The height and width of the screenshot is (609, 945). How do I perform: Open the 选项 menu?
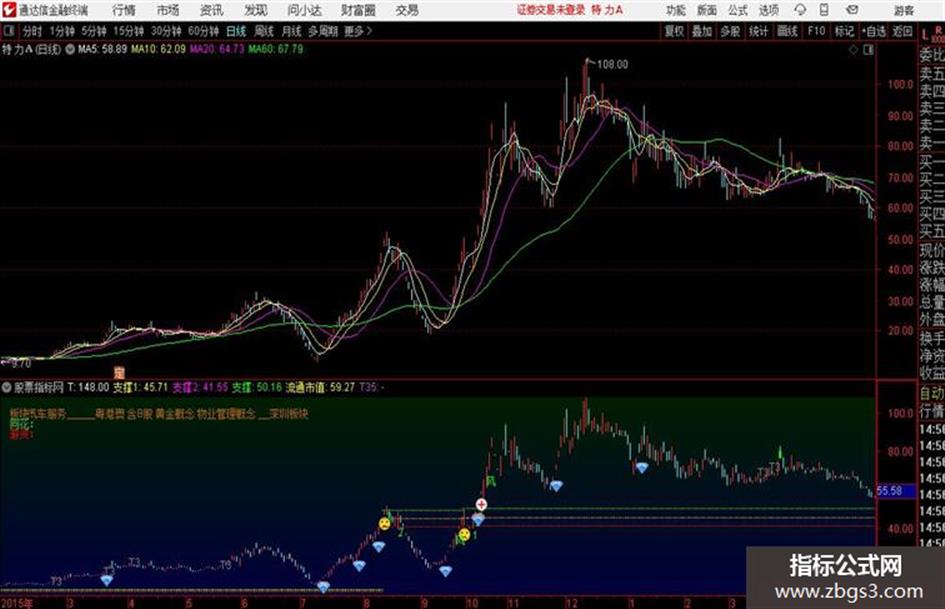[768, 10]
